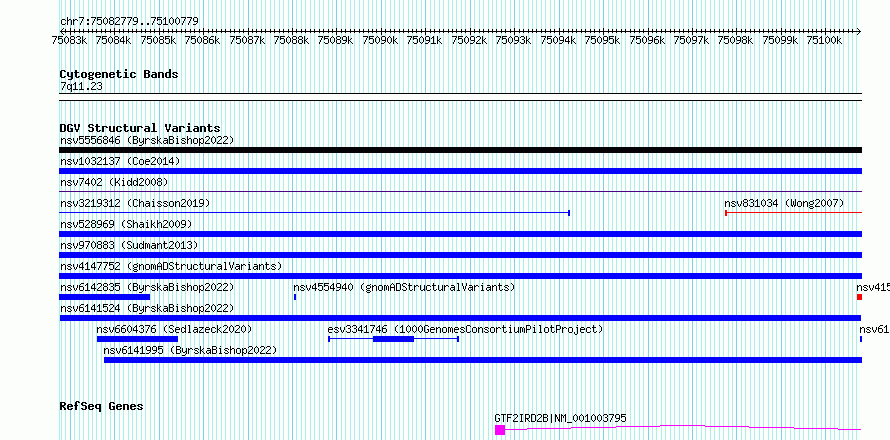
Task: Click the blue nsv970883 variant bar
Action: [x=460, y=255]
